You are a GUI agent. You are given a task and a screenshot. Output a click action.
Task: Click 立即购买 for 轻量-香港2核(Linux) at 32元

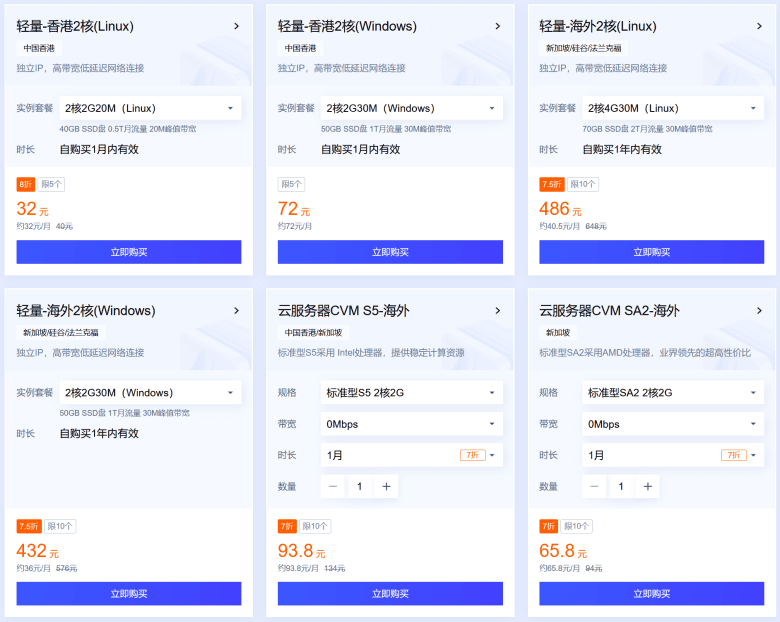tap(129, 252)
